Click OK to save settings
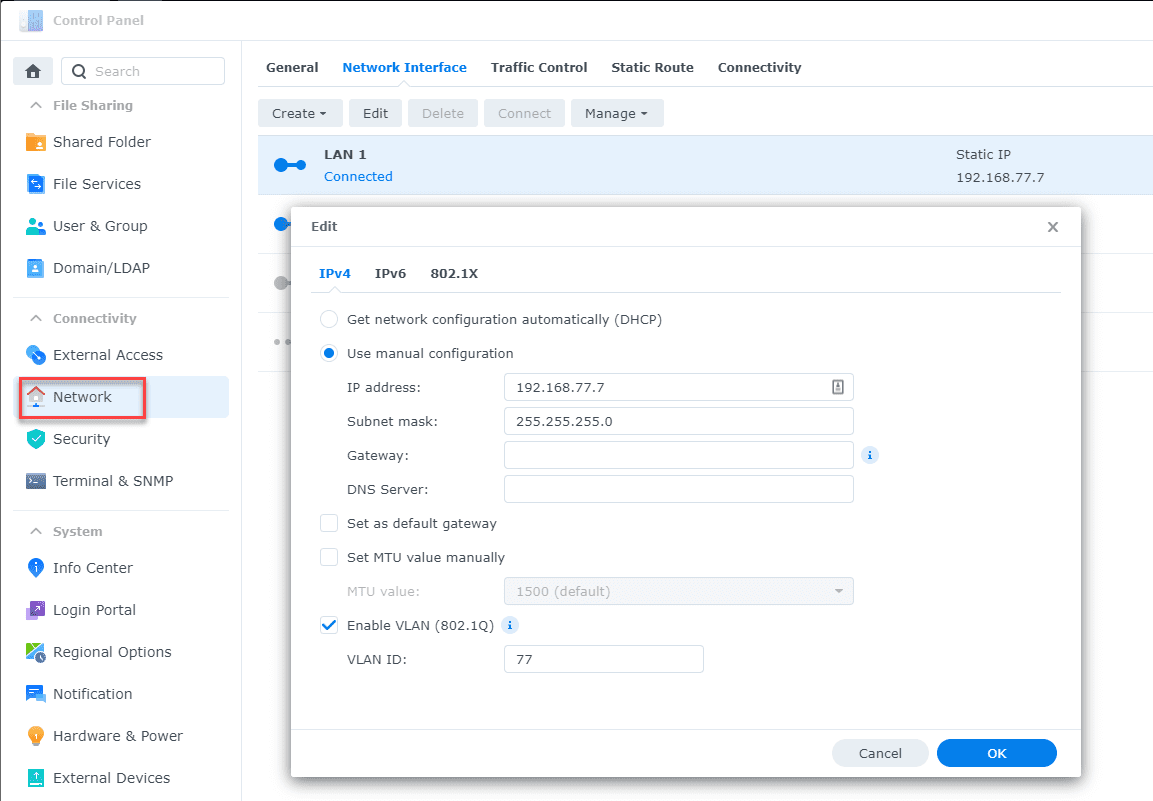 [x=996, y=753]
